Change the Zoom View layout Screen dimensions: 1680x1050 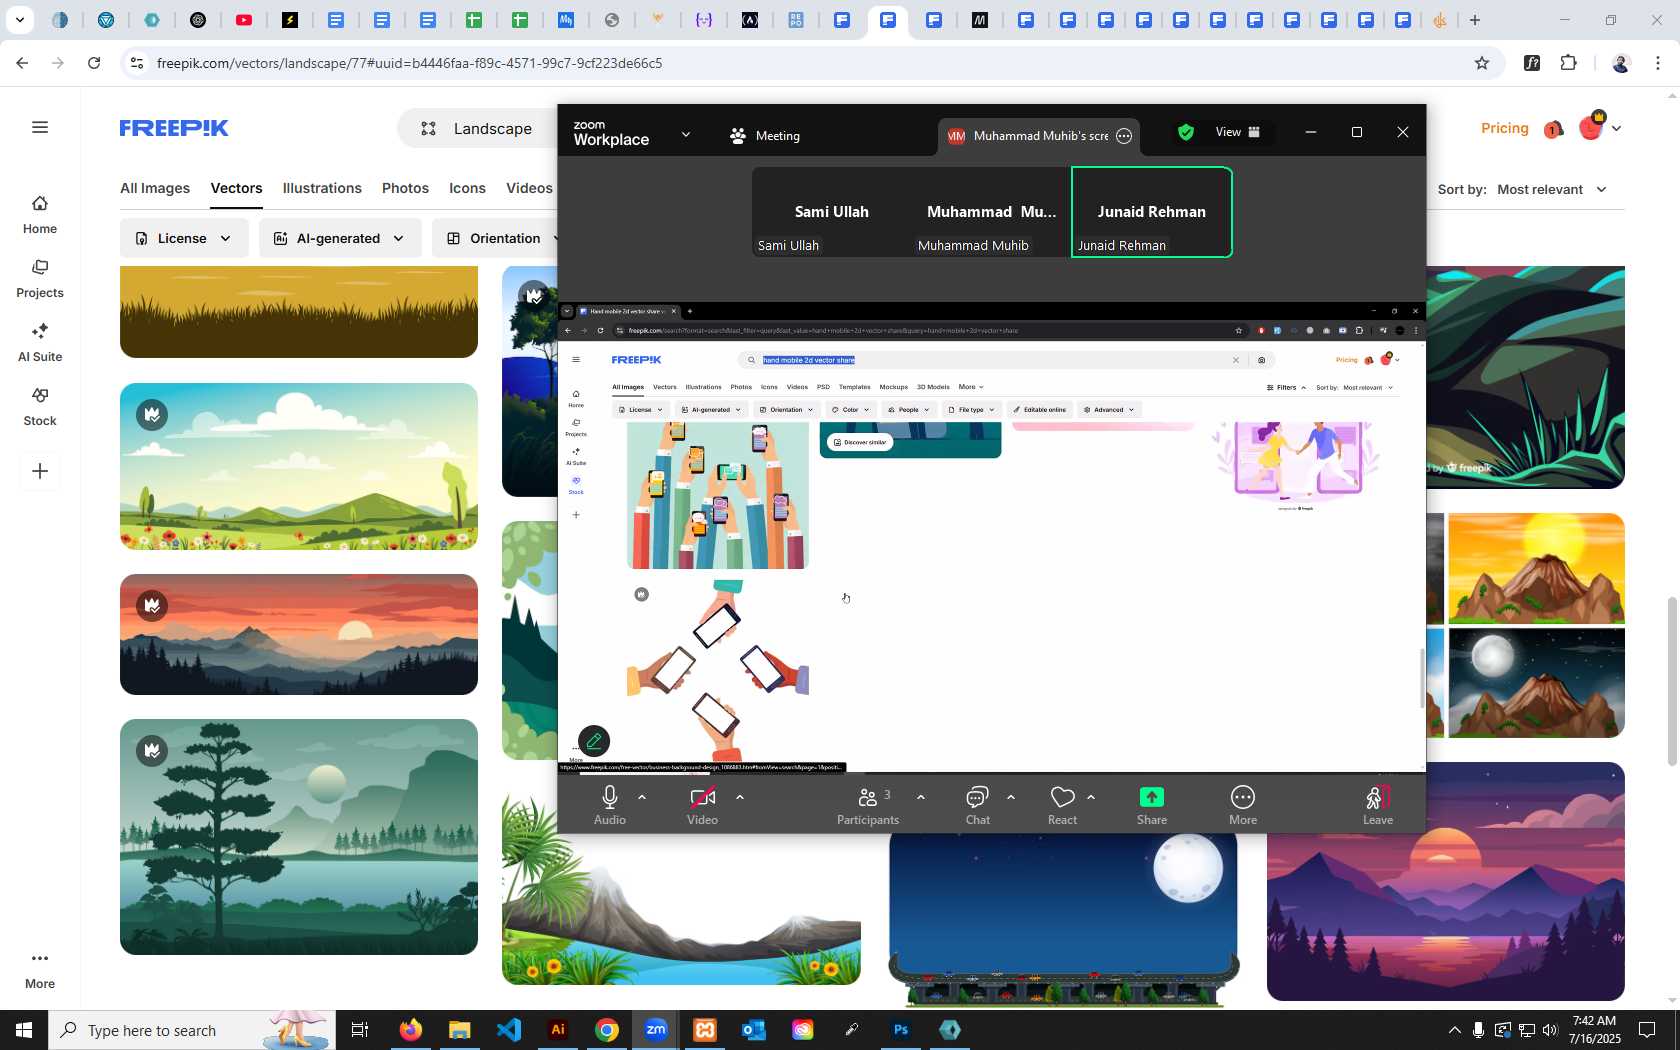tap(1238, 132)
